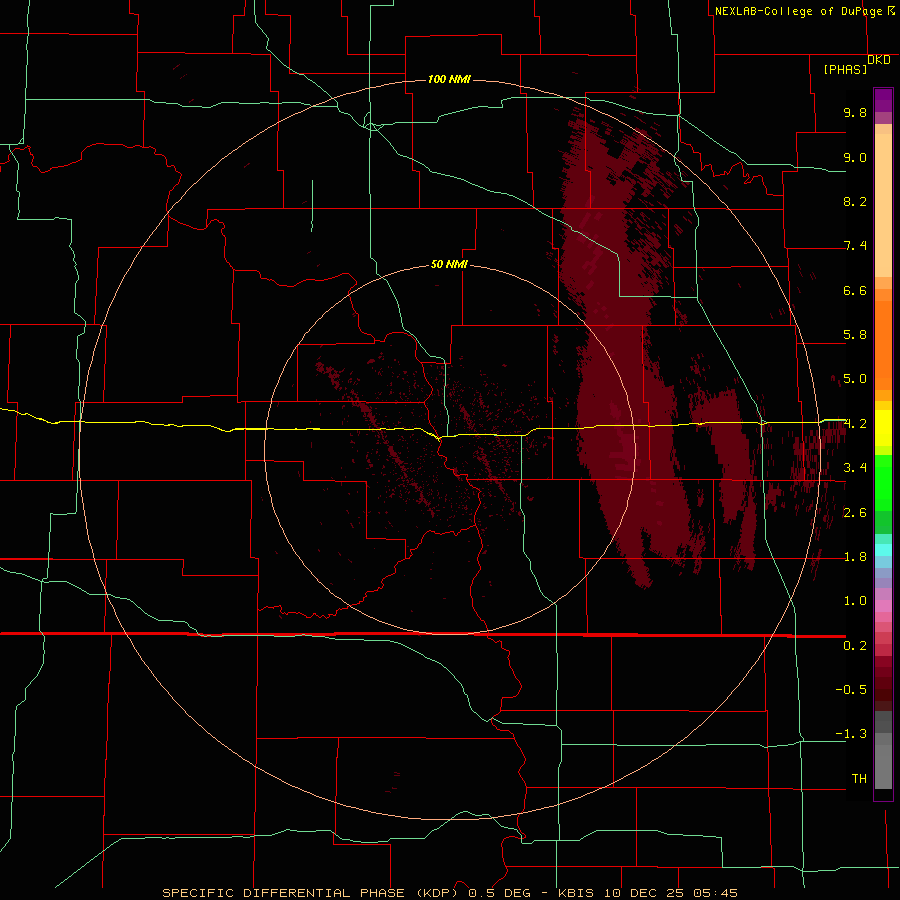Select the 1.8 scale value
Image resolution: width=900 pixels, height=900 pixels.
[x=855, y=557]
